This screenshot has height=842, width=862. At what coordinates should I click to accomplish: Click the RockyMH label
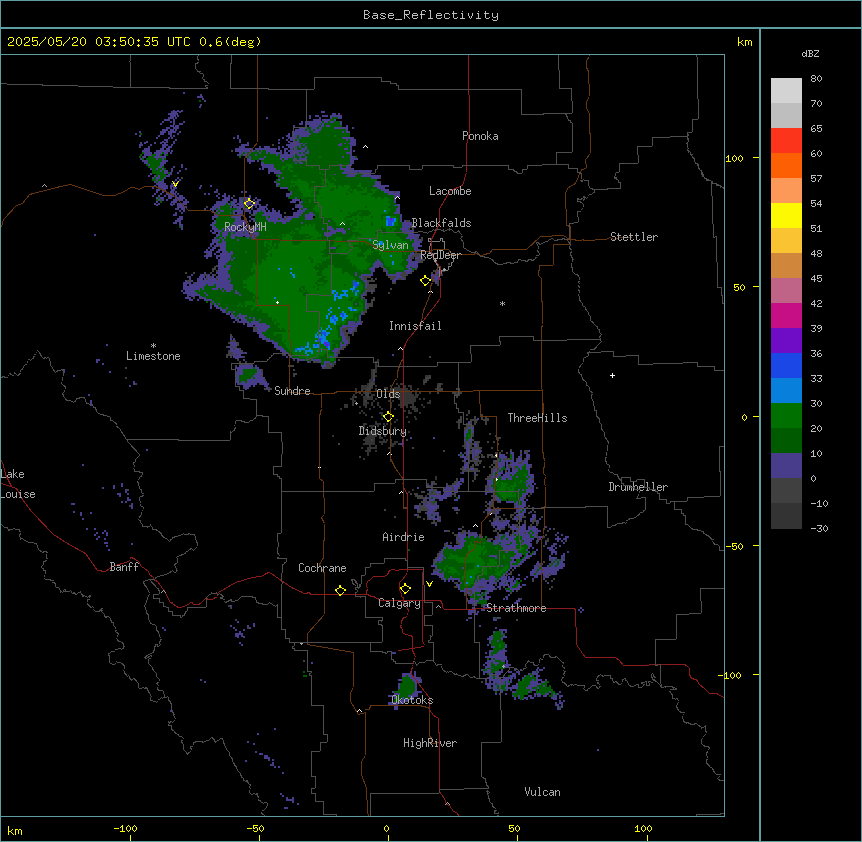(245, 227)
